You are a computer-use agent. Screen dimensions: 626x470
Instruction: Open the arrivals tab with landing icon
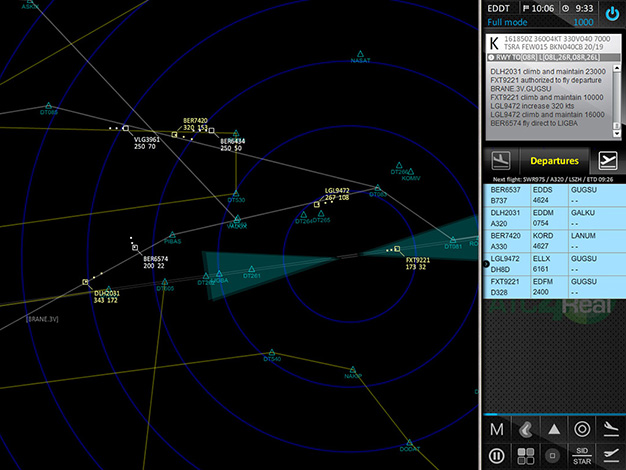coord(502,160)
